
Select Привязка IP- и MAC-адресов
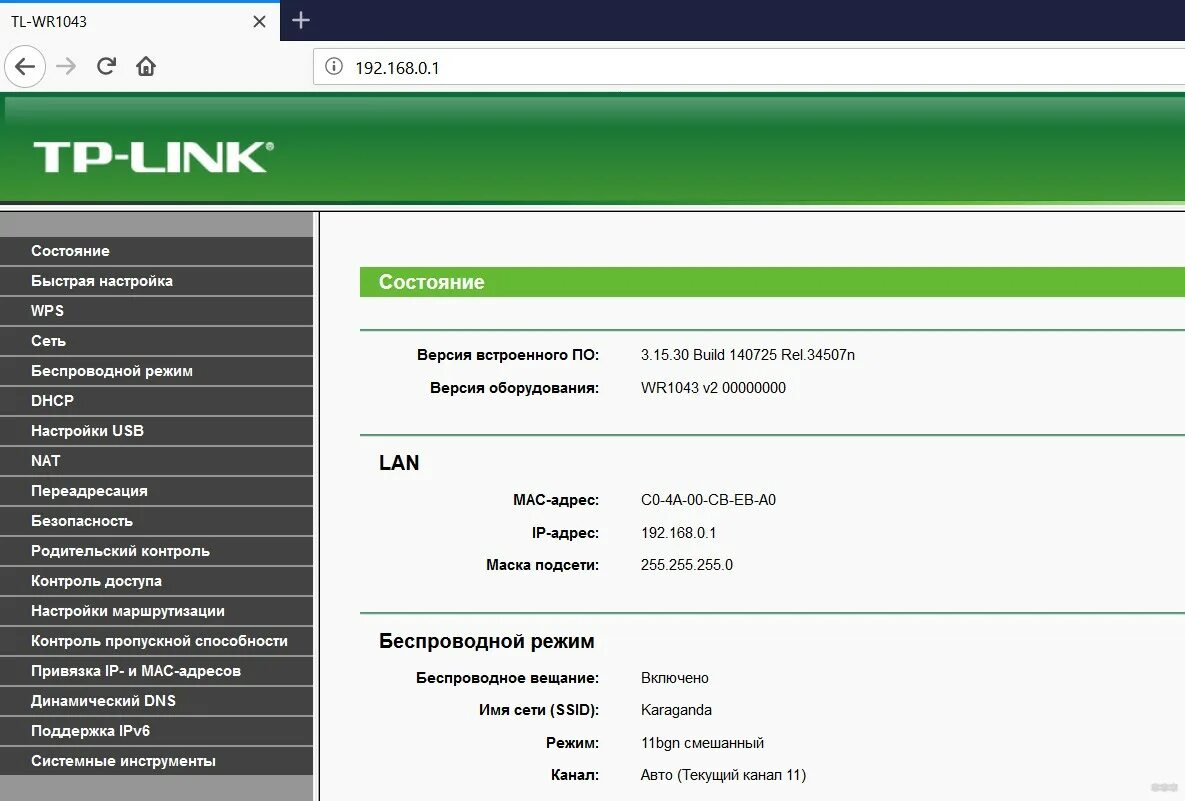(x=156, y=670)
